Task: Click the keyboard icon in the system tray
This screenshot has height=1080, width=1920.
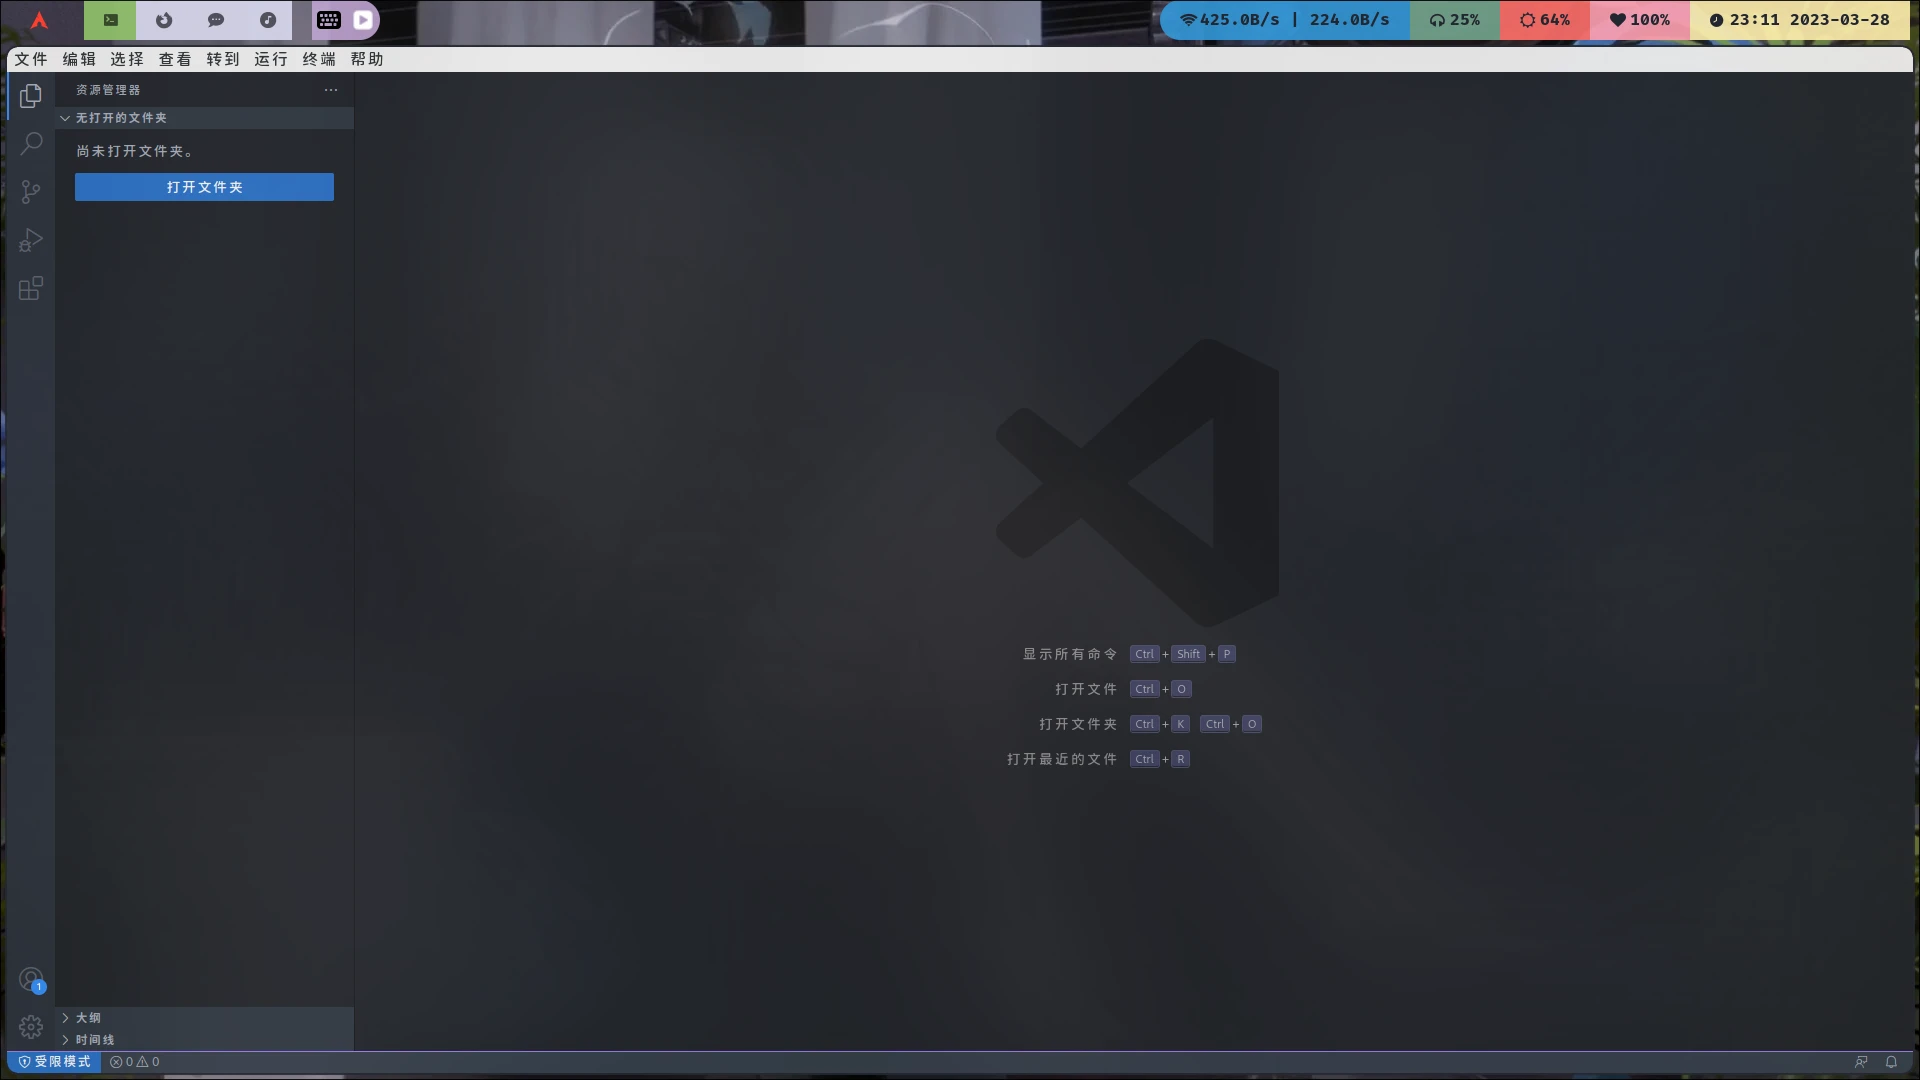Action: pyautogui.click(x=329, y=20)
